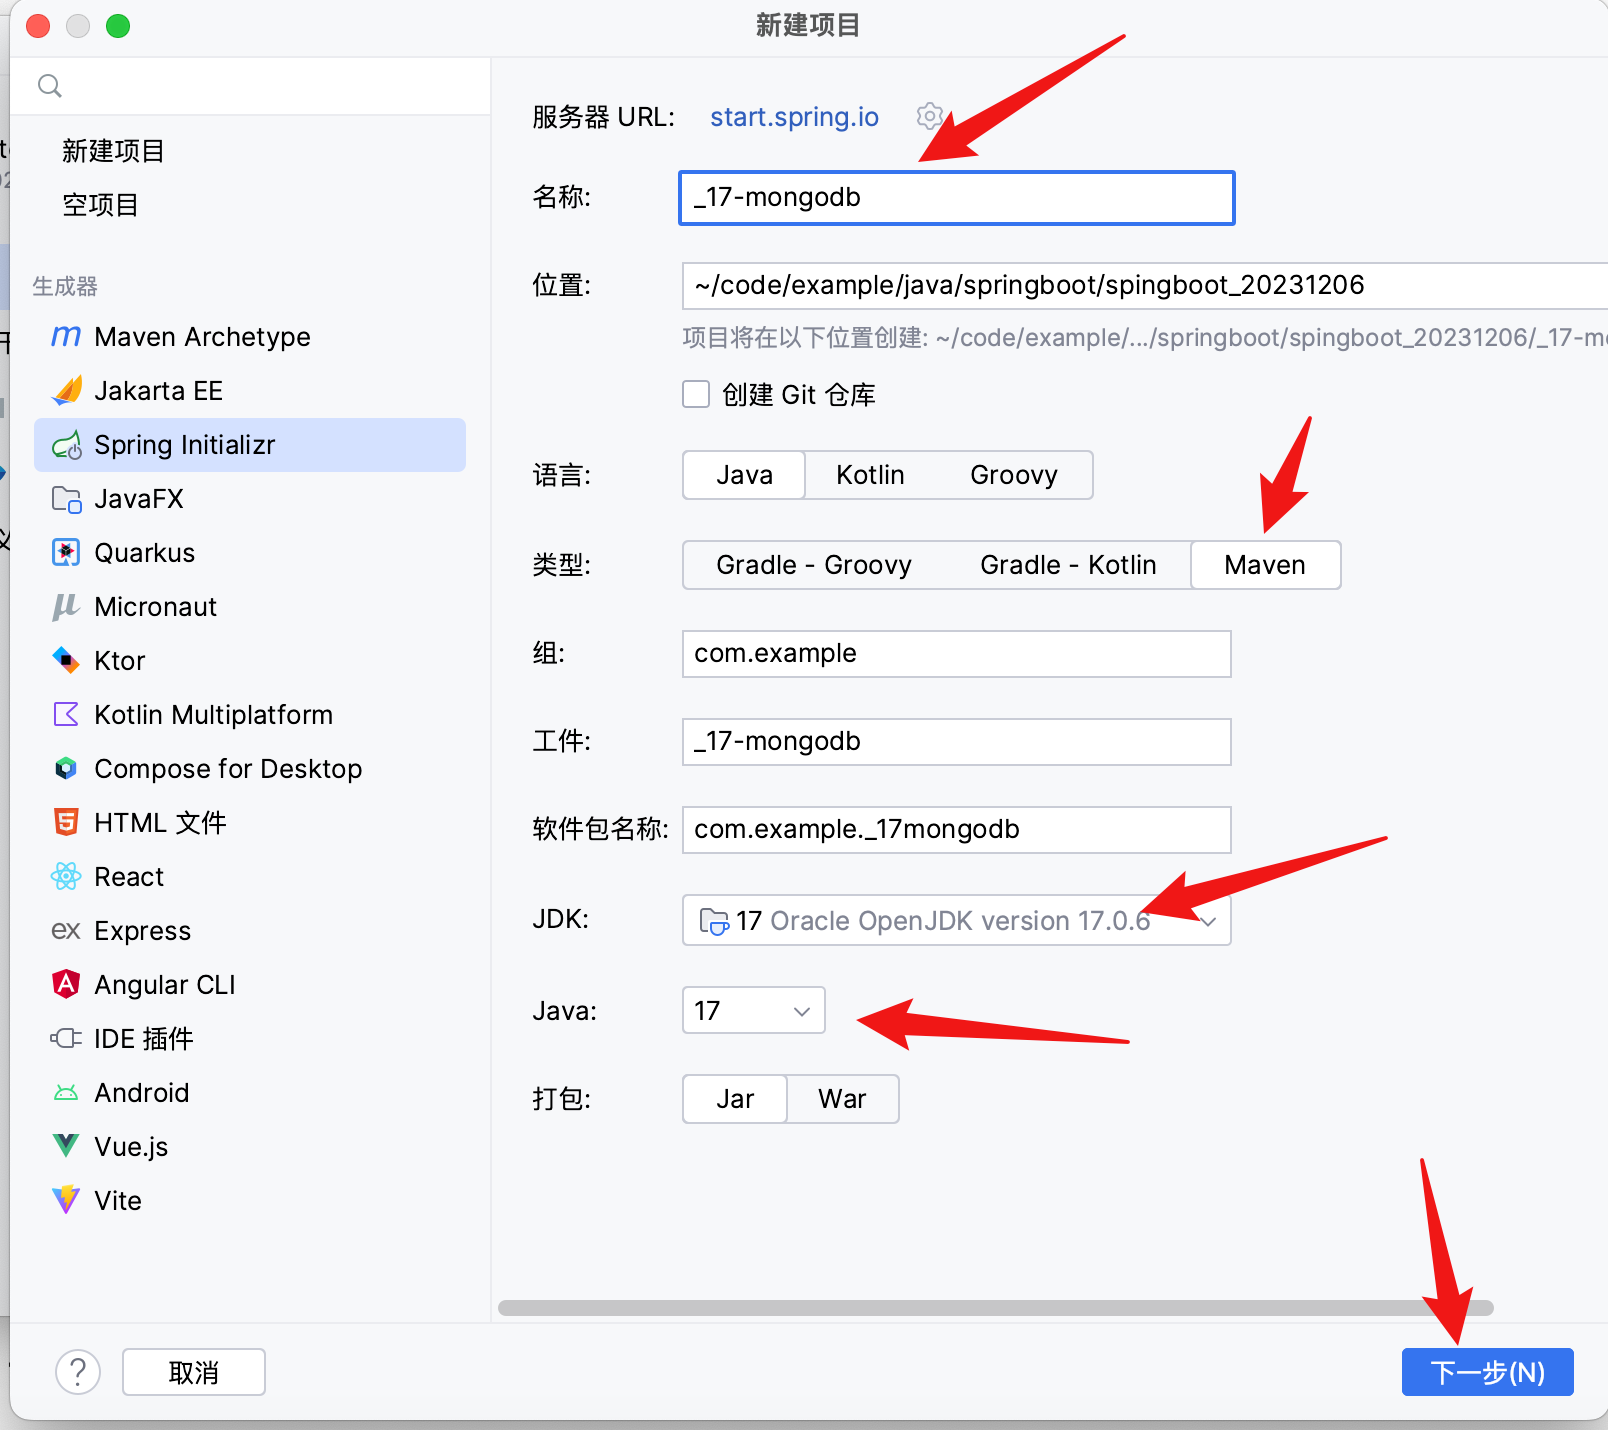
Task: Click the Express ex icon
Action: coord(66,931)
